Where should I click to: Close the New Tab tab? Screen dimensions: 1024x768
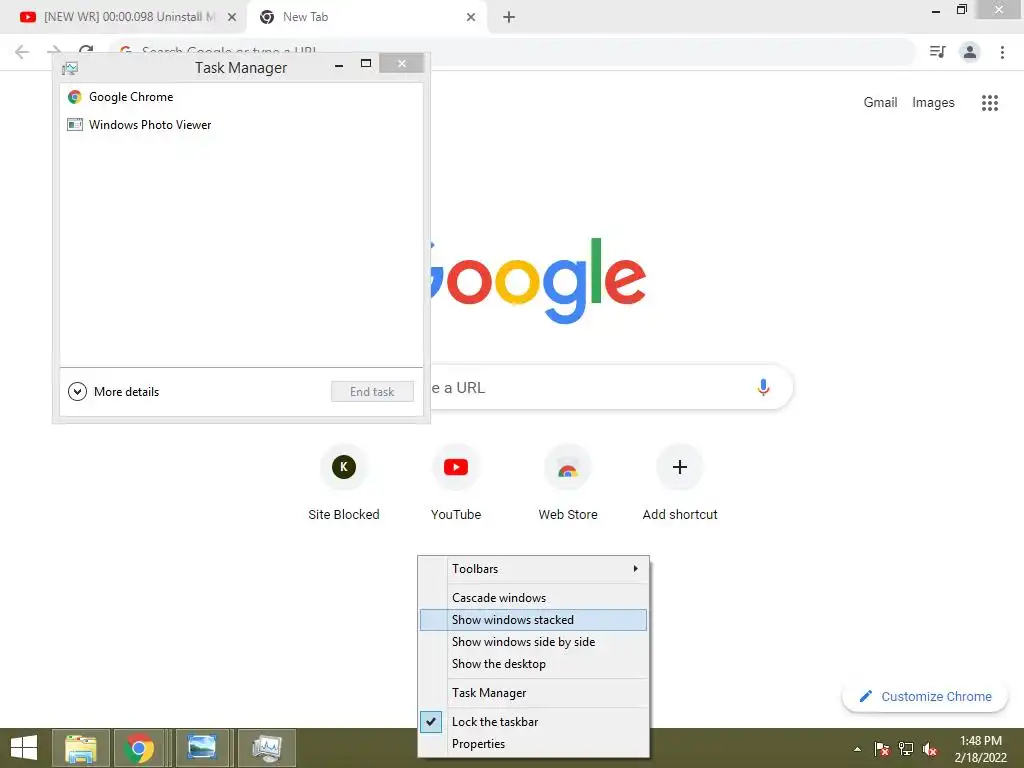click(x=471, y=17)
